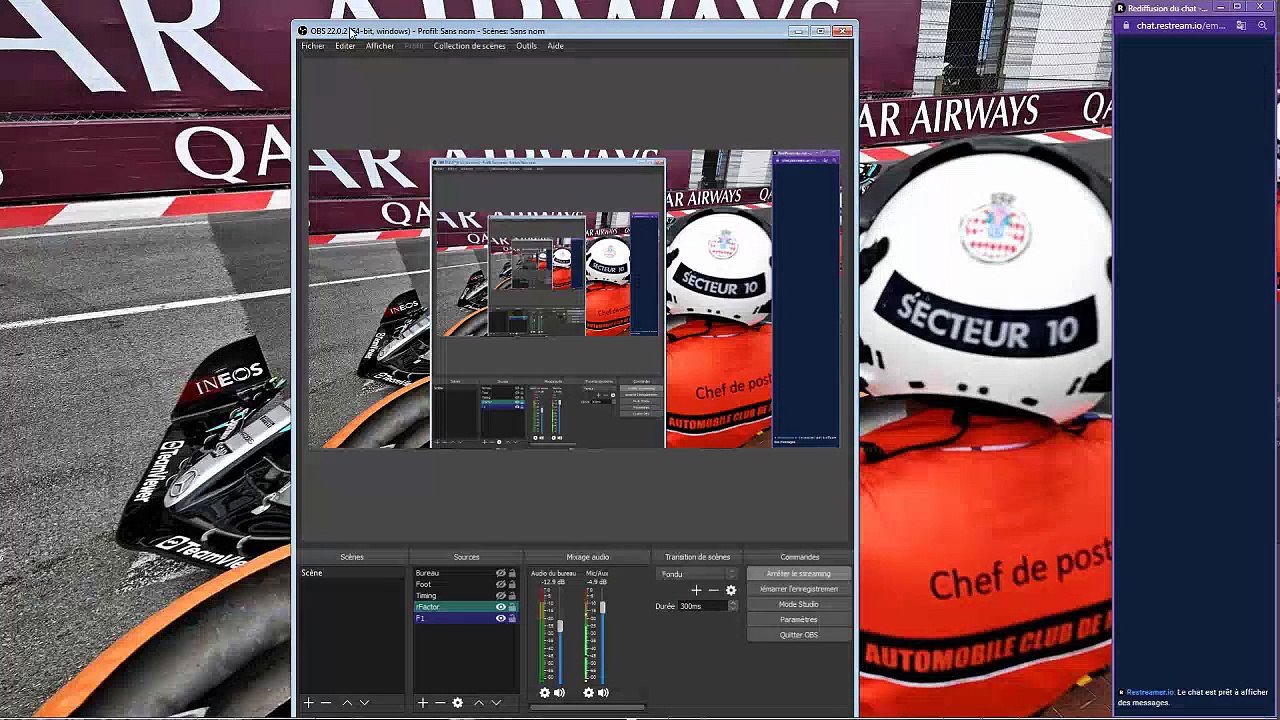Select the Timing source row

pos(466,595)
